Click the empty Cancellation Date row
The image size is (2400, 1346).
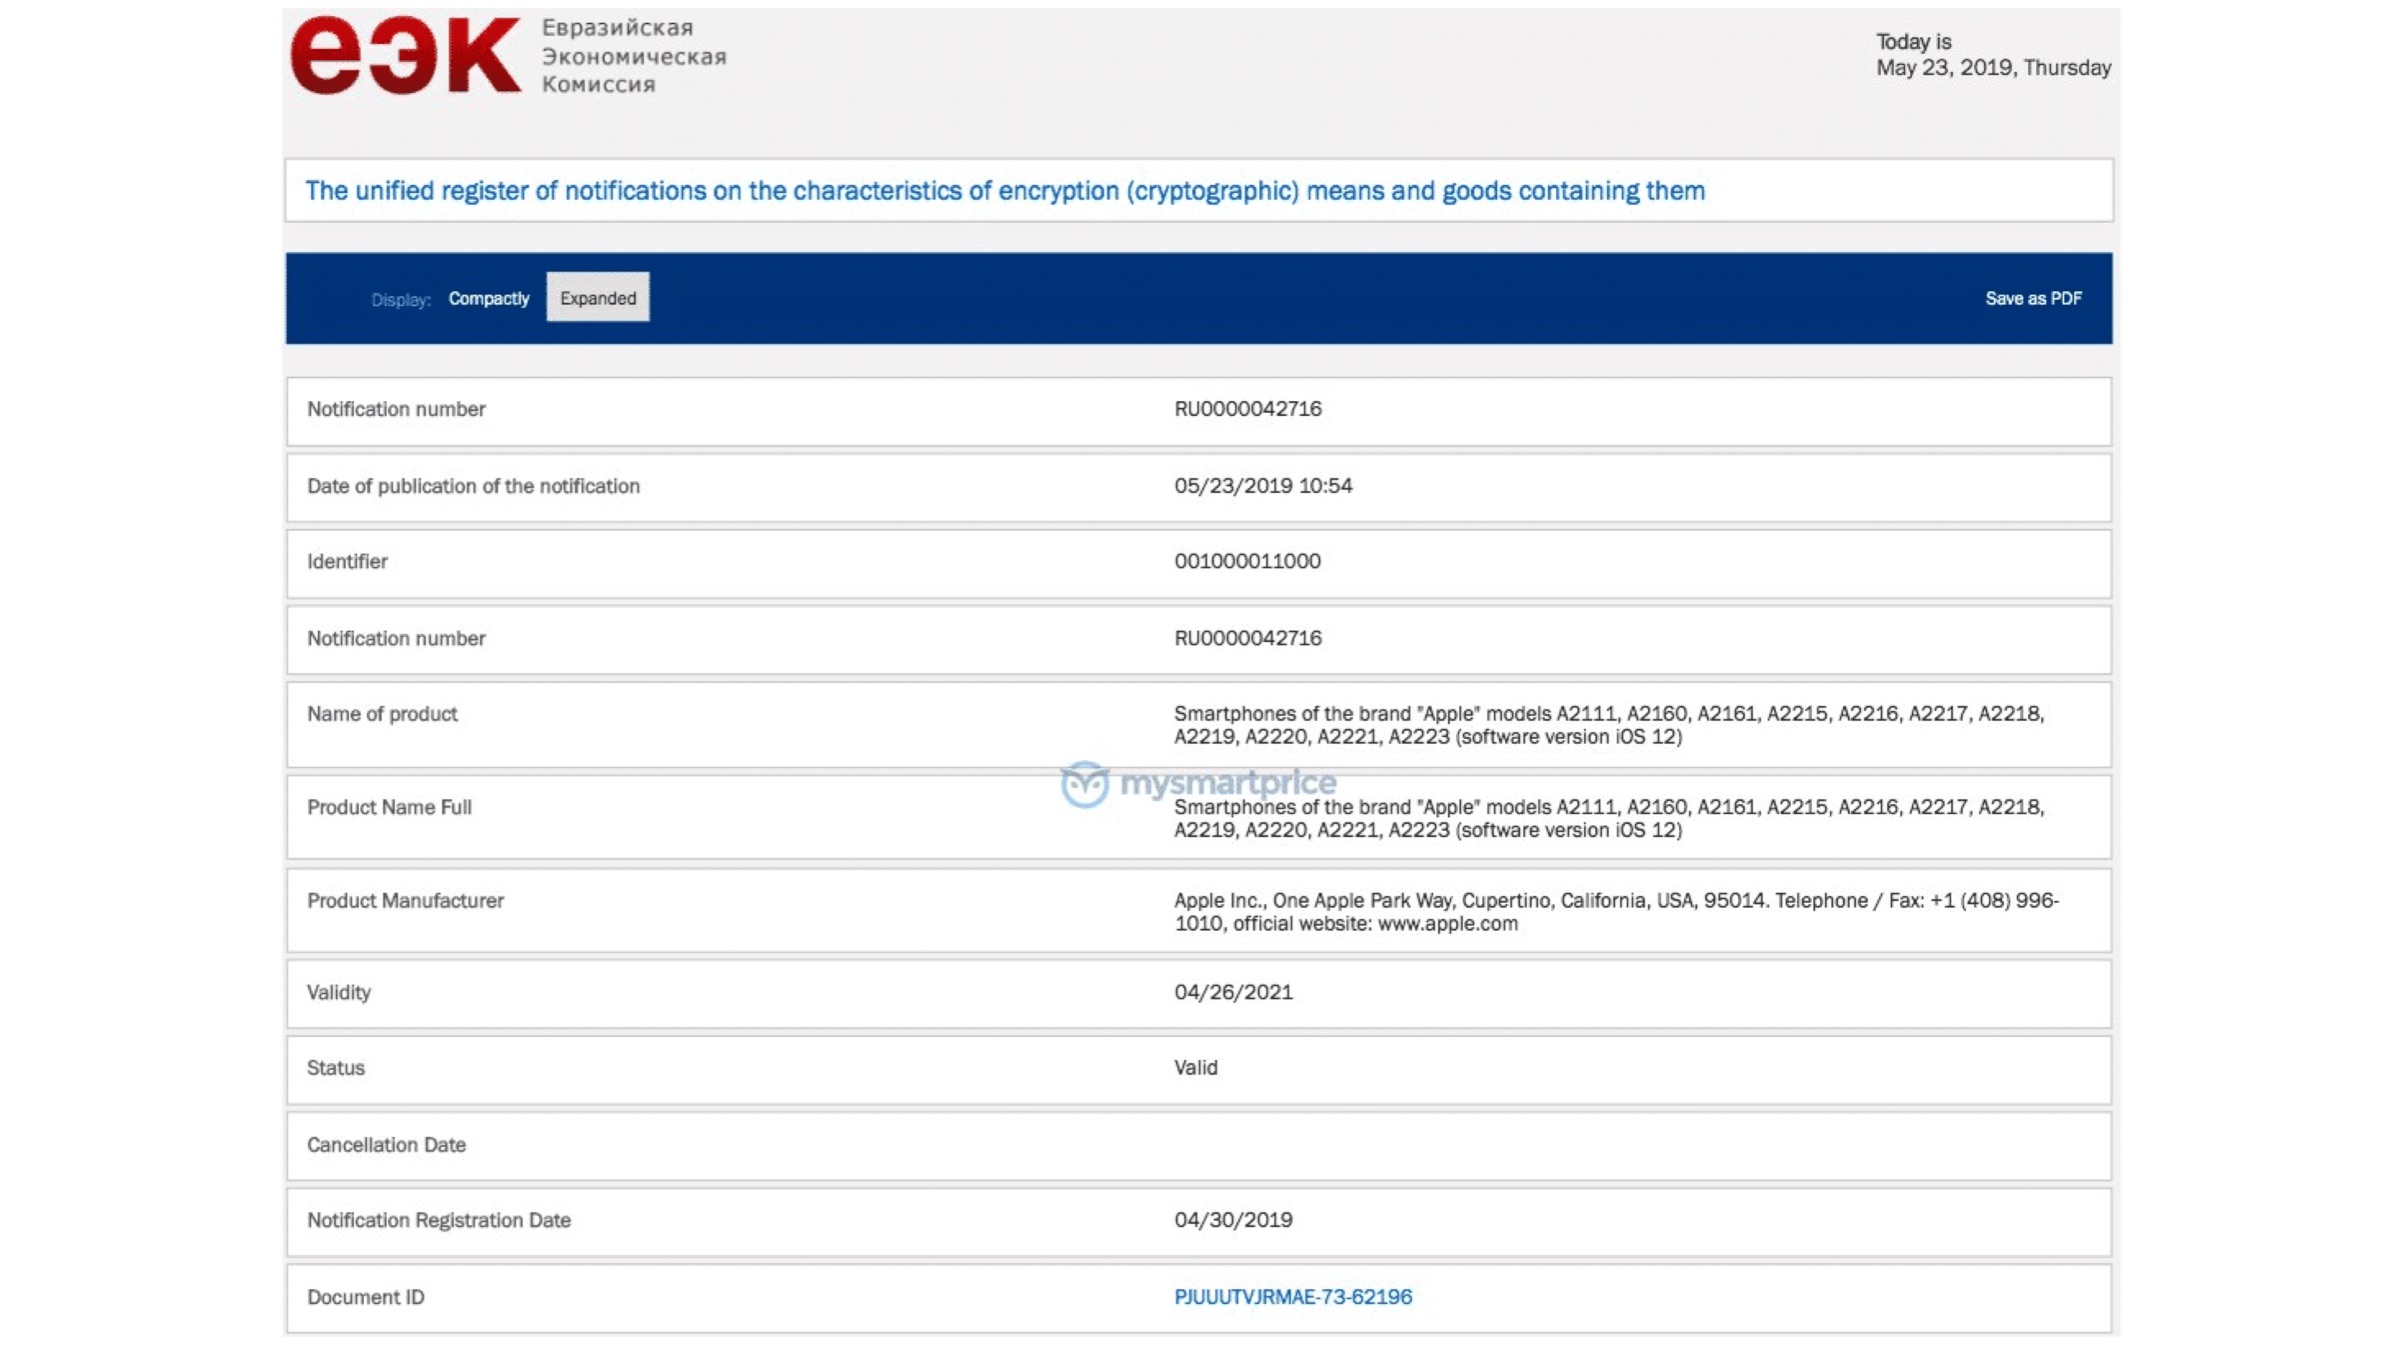pyautogui.click(x=1198, y=1144)
